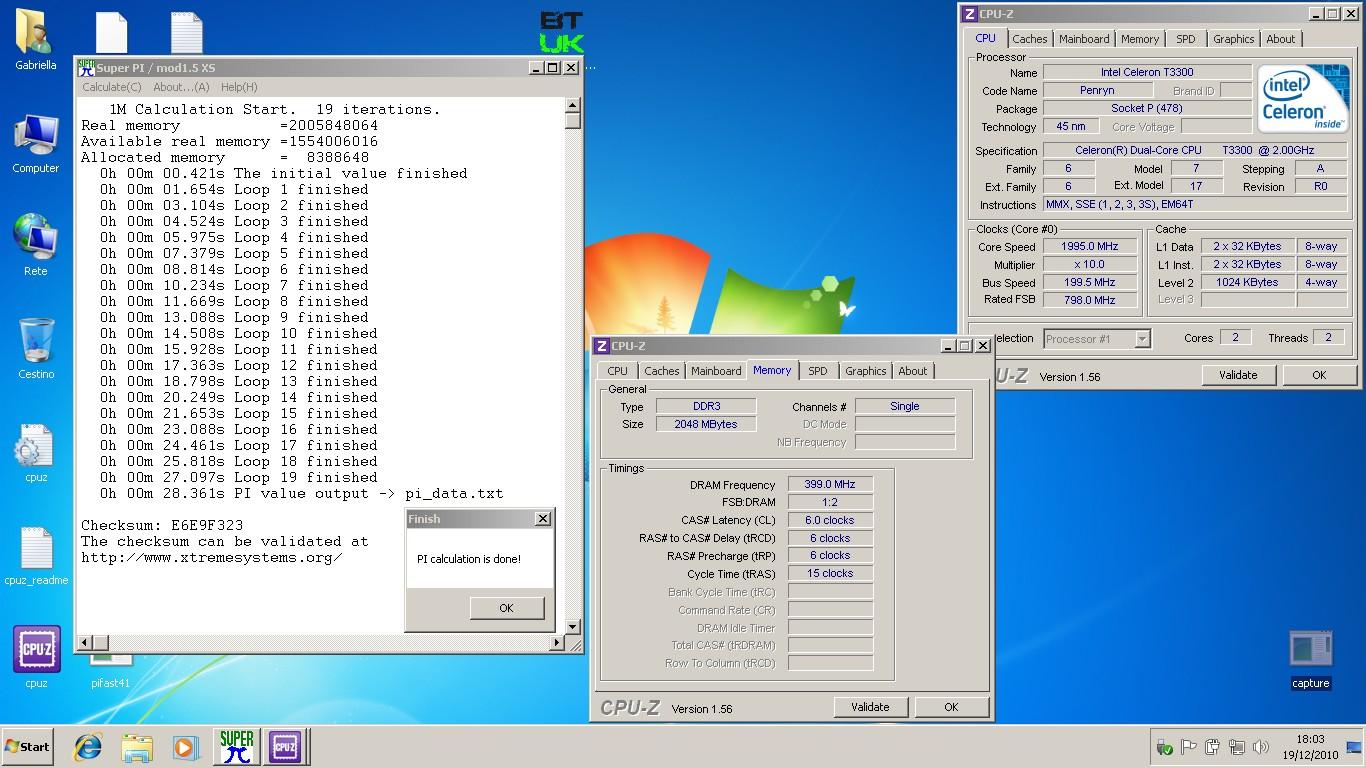Open Mainboard tab in the CPU window

pyautogui.click(x=1084, y=39)
